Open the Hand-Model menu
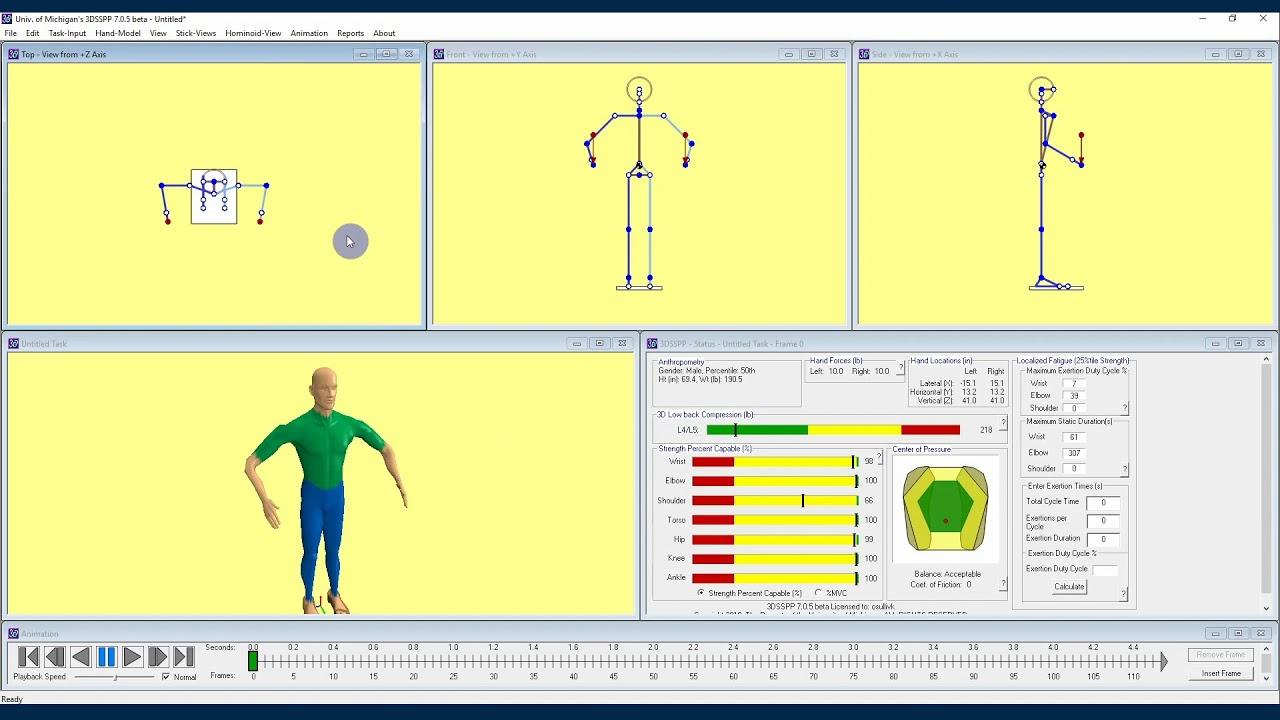Viewport: 1280px width, 720px height. (x=118, y=33)
